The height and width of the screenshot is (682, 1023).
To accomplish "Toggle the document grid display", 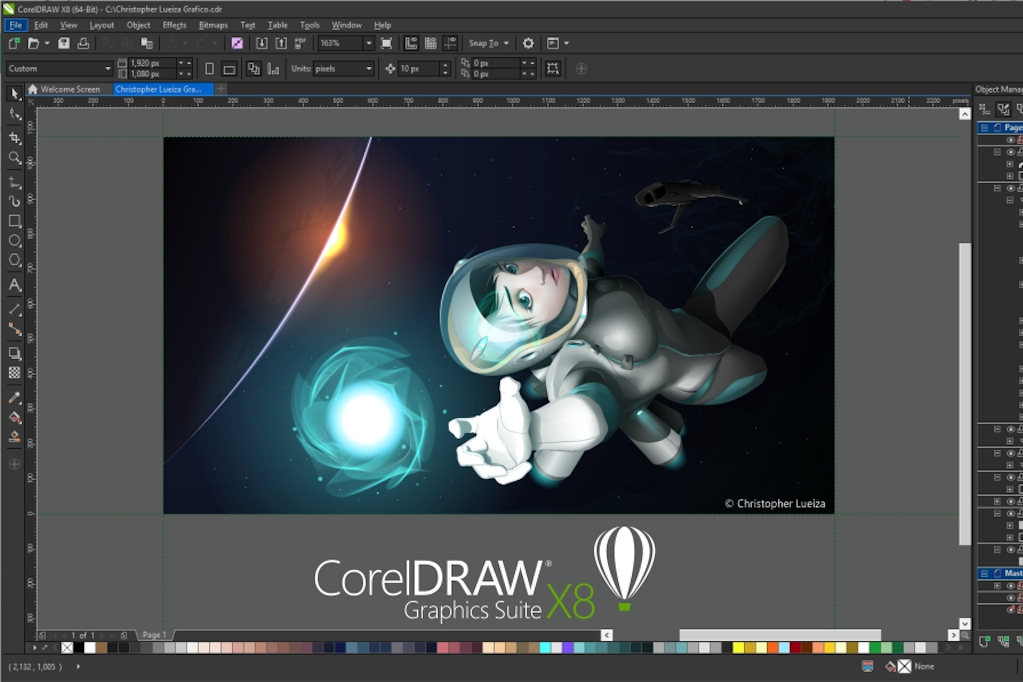I will (x=431, y=43).
